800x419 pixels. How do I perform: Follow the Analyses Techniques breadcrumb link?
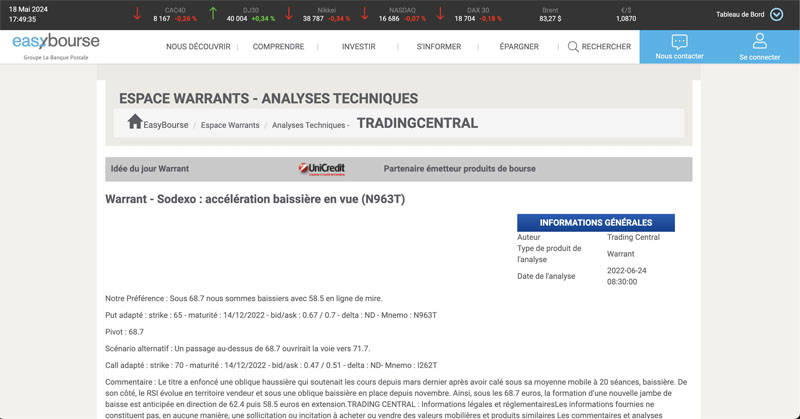click(308, 125)
